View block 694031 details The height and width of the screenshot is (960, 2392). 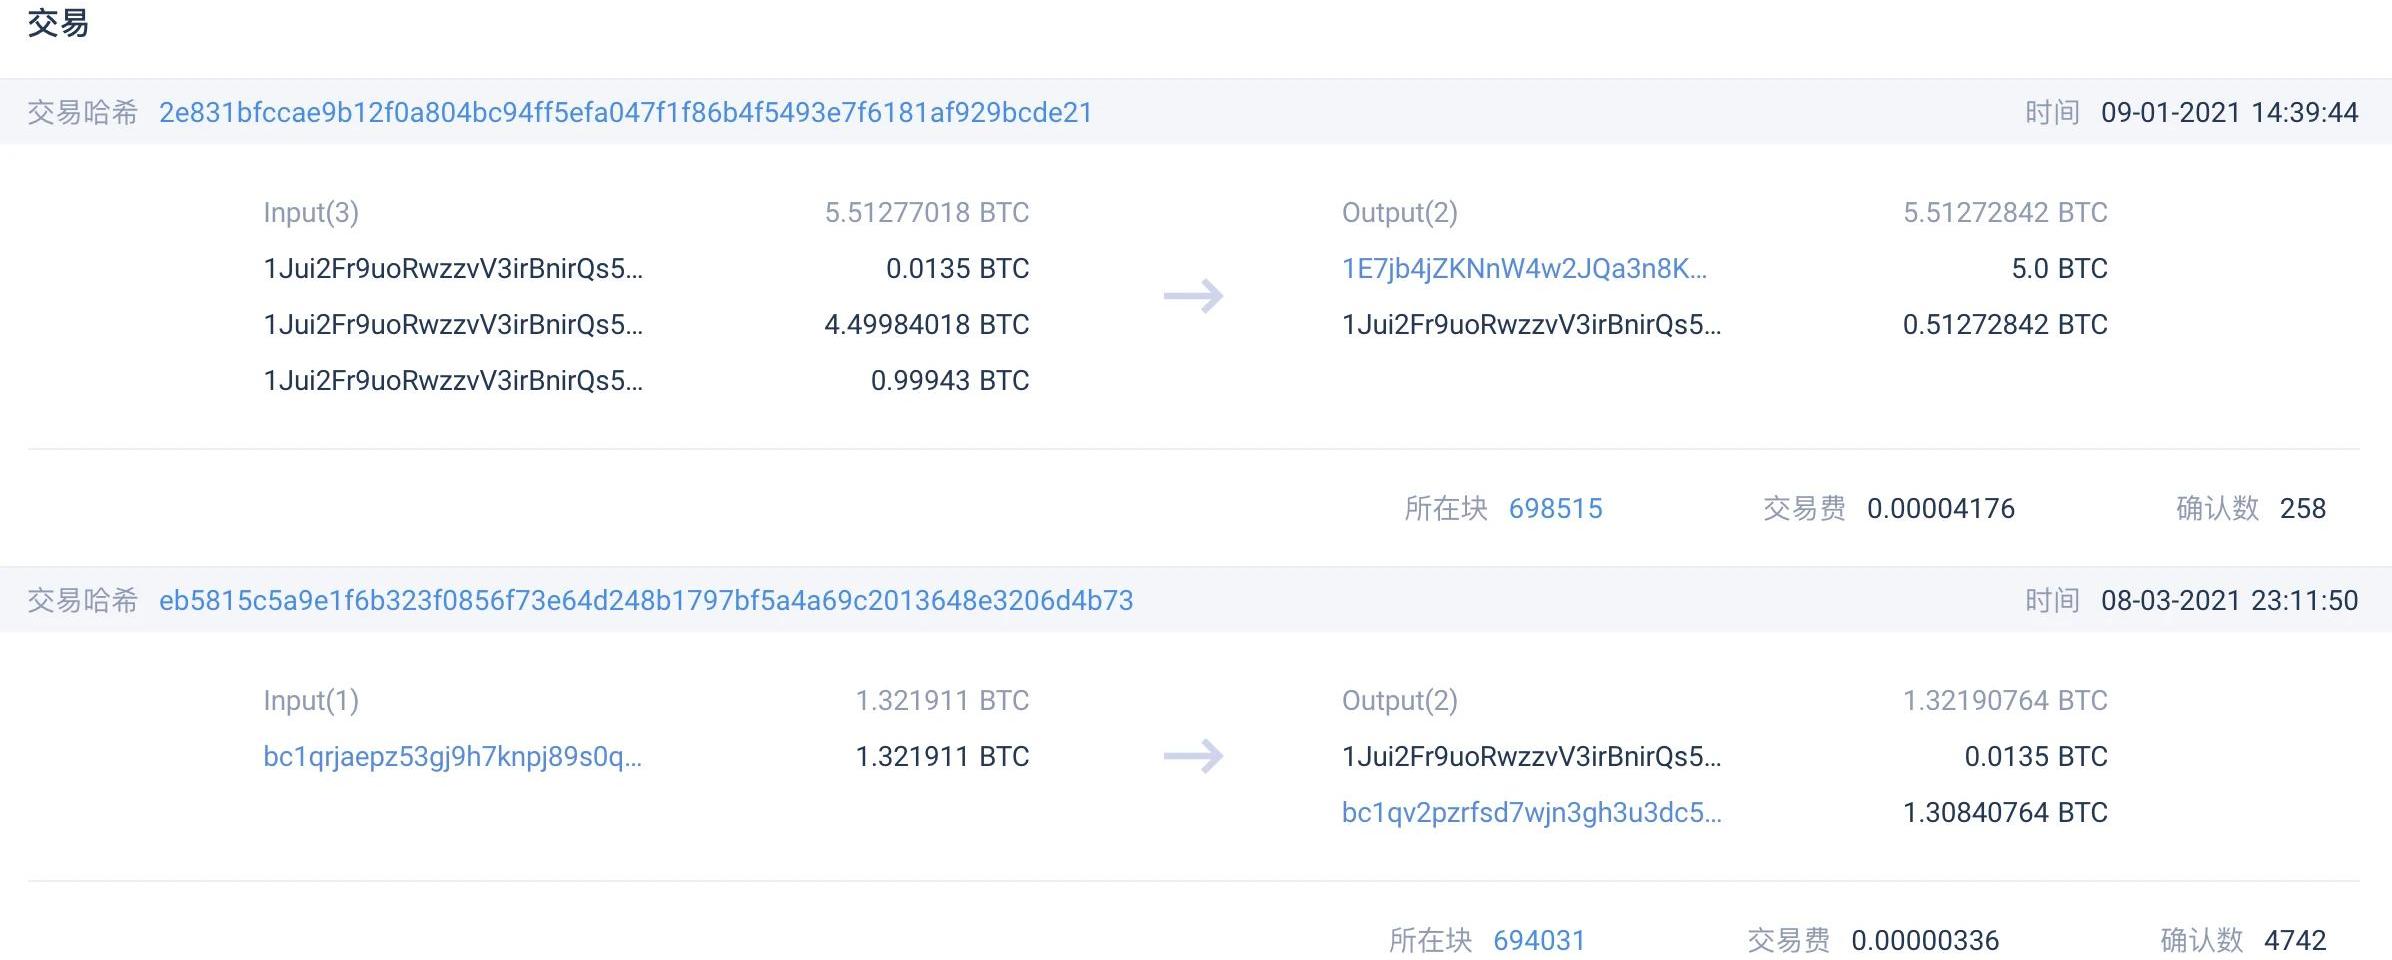(1539, 940)
